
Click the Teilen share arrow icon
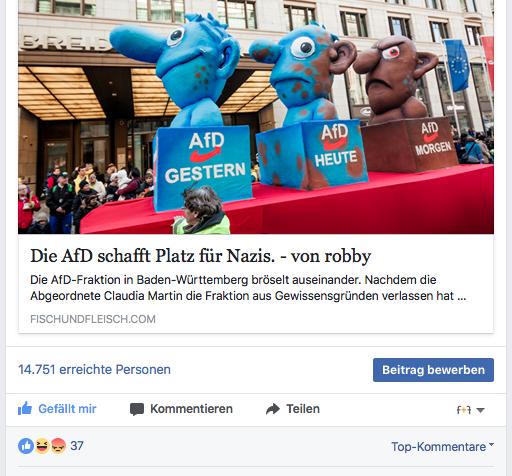(x=273, y=409)
